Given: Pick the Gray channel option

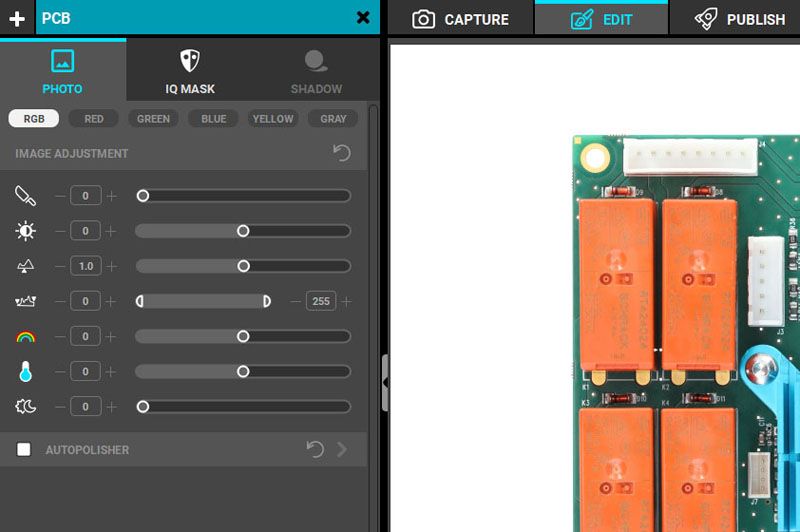Looking at the screenshot, I should tap(333, 118).
